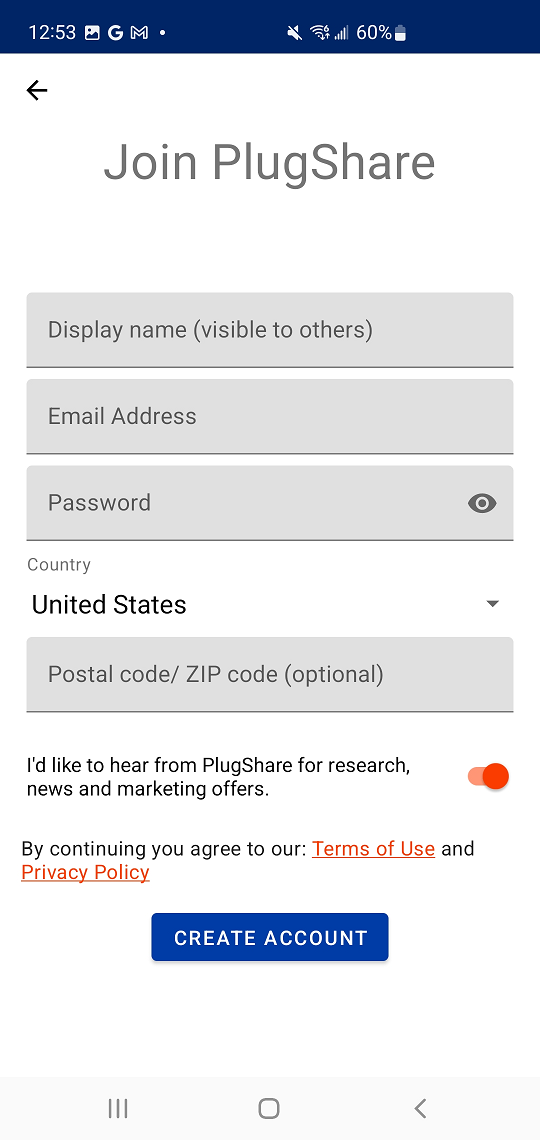This screenshot has width=540, height=1140.
Task: Tap the battery icon in status bar
Action: pos(400,33)
